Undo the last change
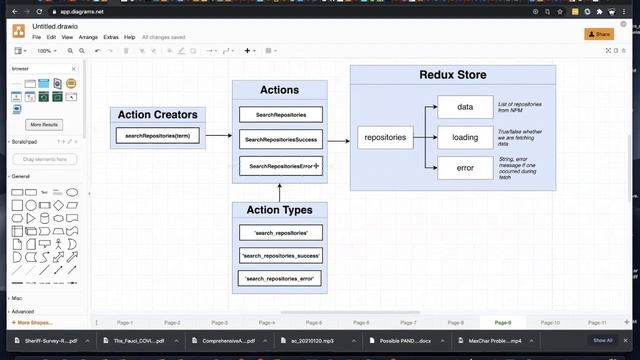Screen dimensions: 640x360 click(98, 51)
